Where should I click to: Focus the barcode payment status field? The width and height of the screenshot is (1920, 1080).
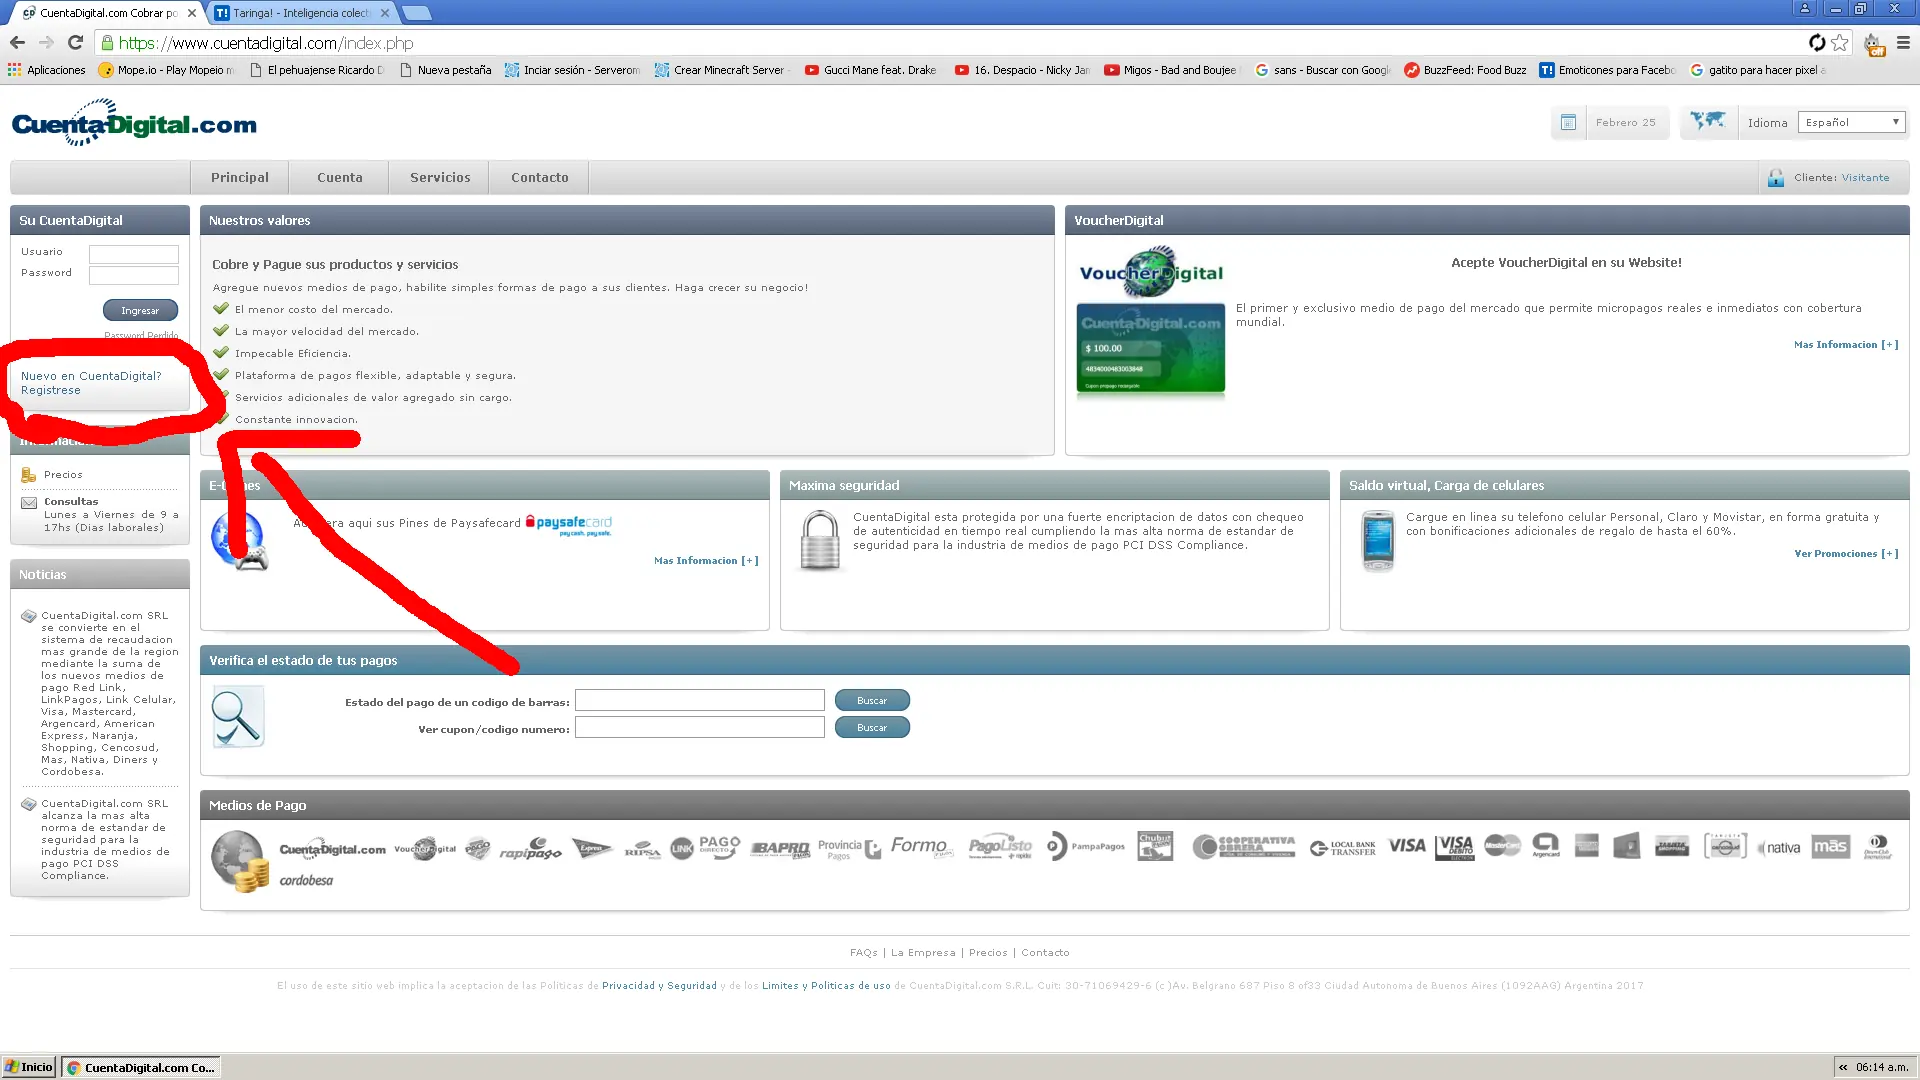point(700,701)
